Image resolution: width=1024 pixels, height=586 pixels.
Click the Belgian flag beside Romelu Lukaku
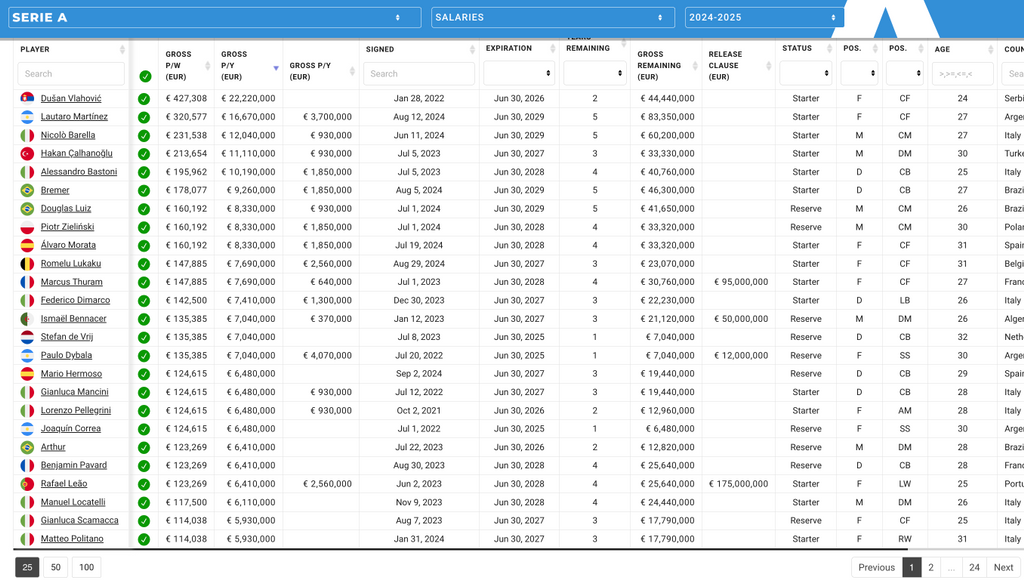pos(27,264)
